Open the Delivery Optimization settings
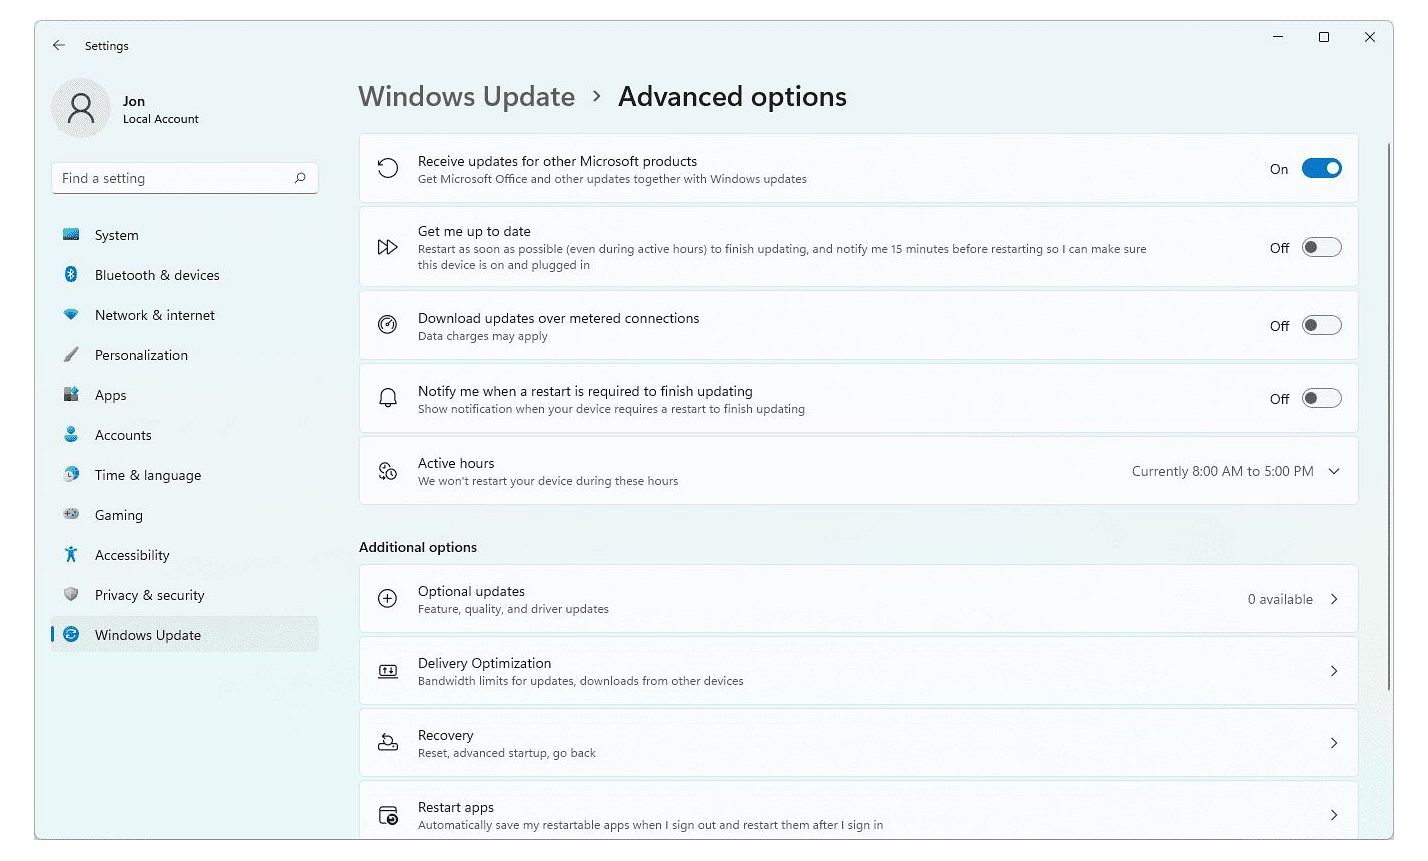 (858, 671)
